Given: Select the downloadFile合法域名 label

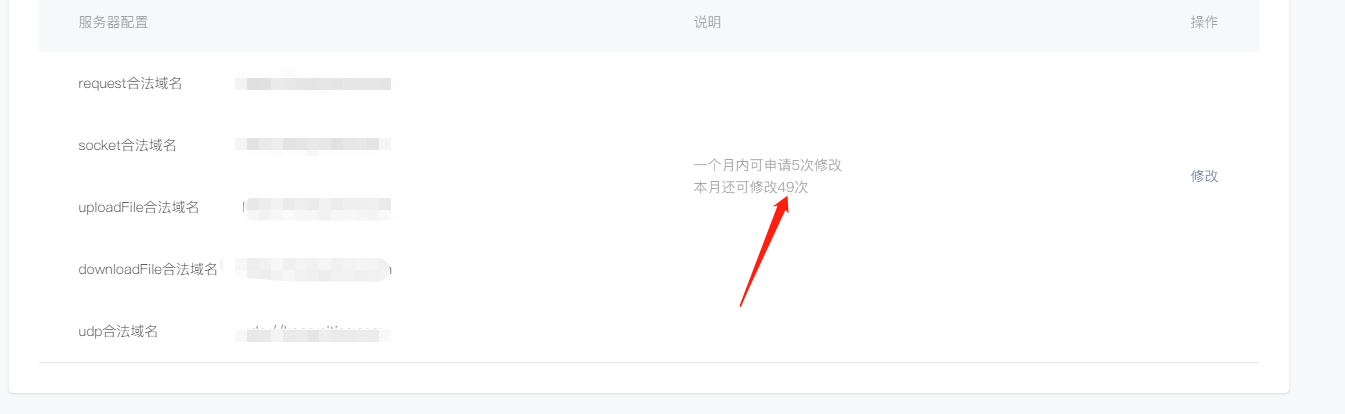Looking at the screenshot, I should tap(148, 270).
